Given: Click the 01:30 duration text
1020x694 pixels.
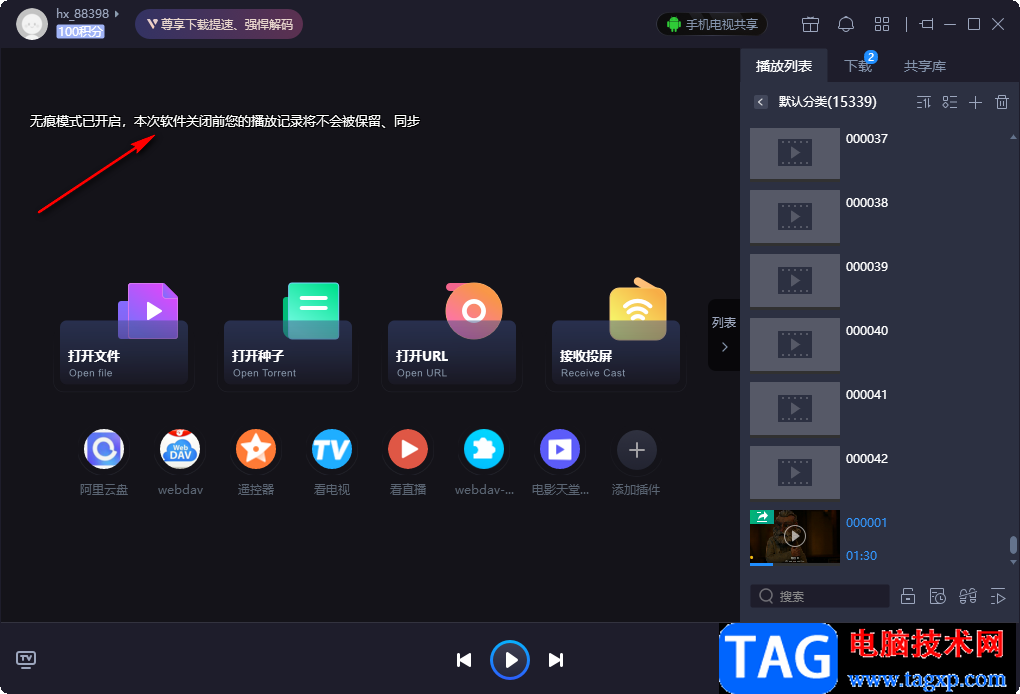Looking at the screenshot, I should coord(861,556).
